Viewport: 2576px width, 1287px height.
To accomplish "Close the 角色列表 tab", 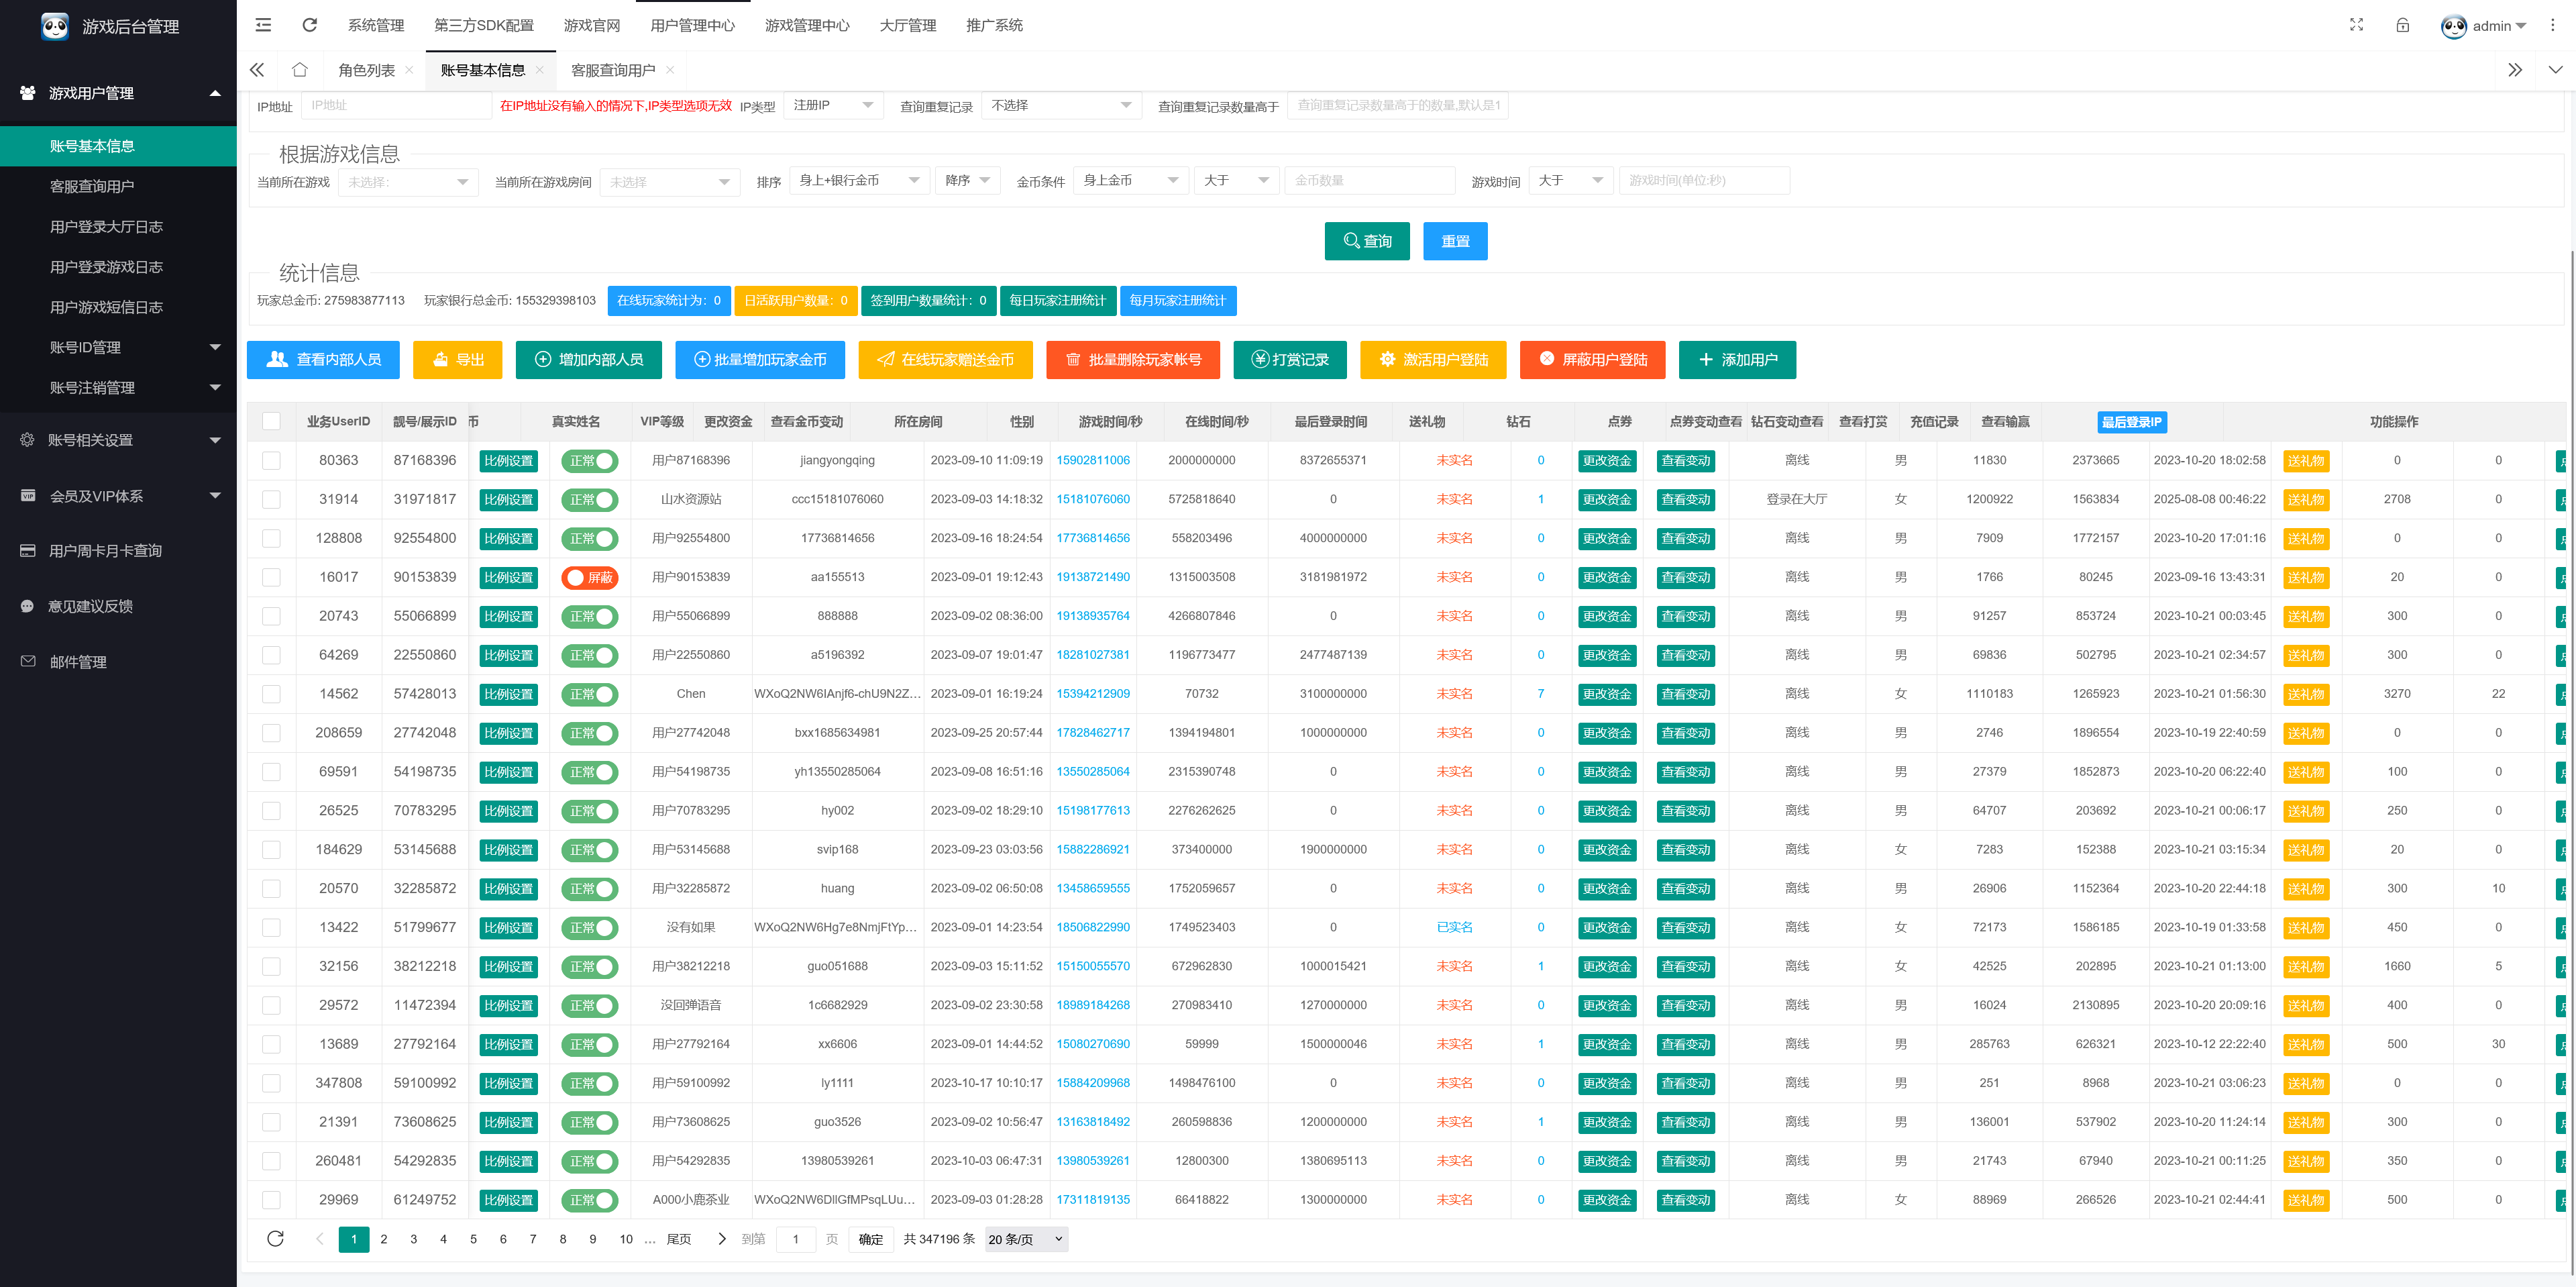I will tap(409, 70).
